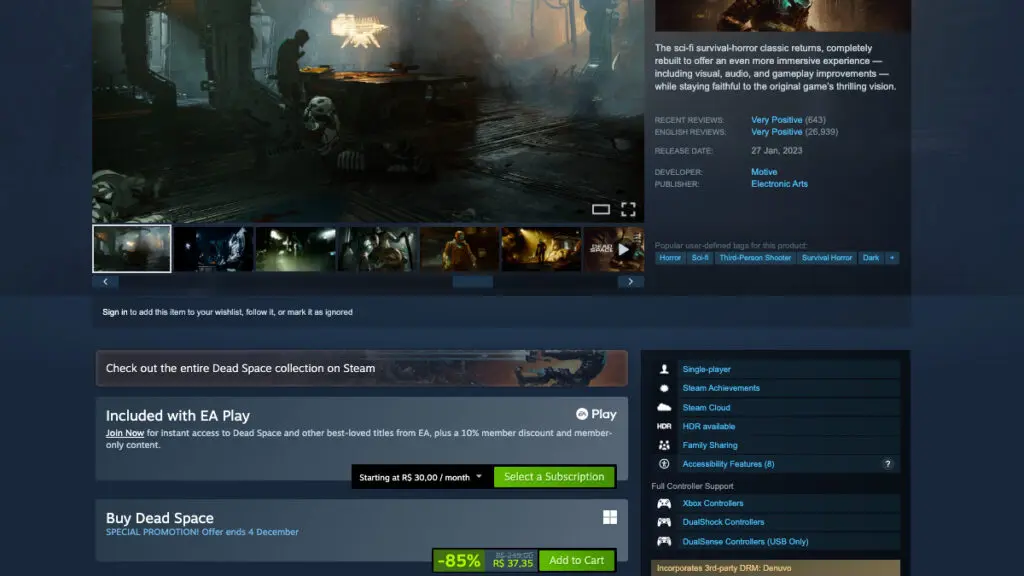
Task: Click the HDR available icon
Action: (x=662, y=426)
